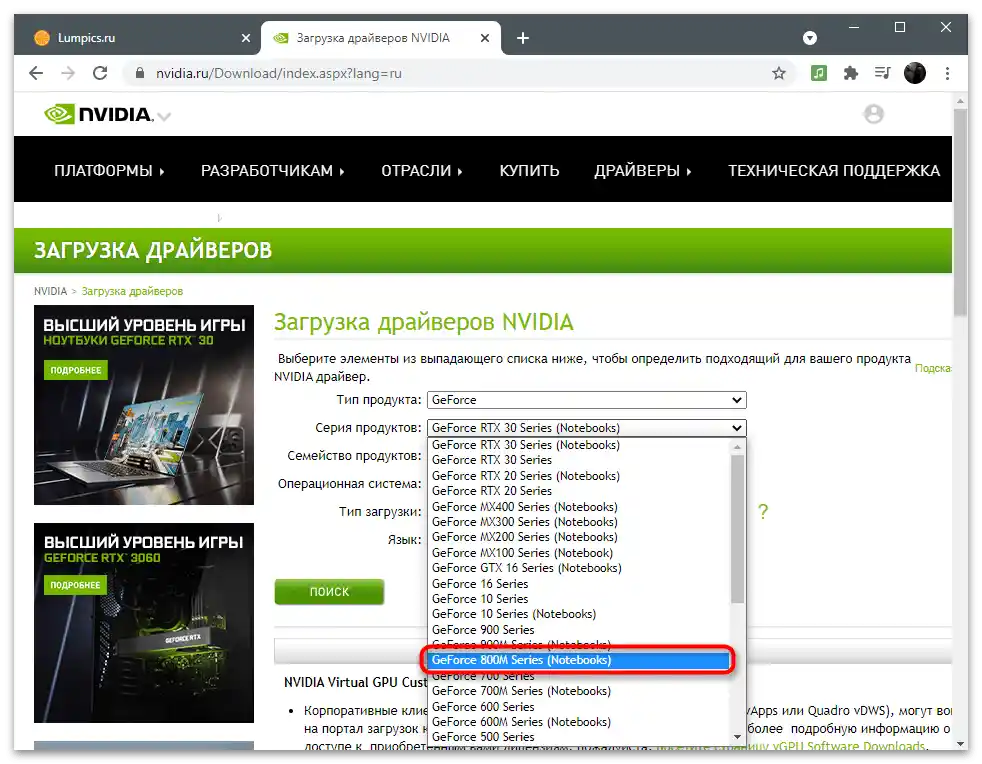Click ПОДРОБНЕЕ on GeForce RTX 3060 banner

(x=75, y=585)
